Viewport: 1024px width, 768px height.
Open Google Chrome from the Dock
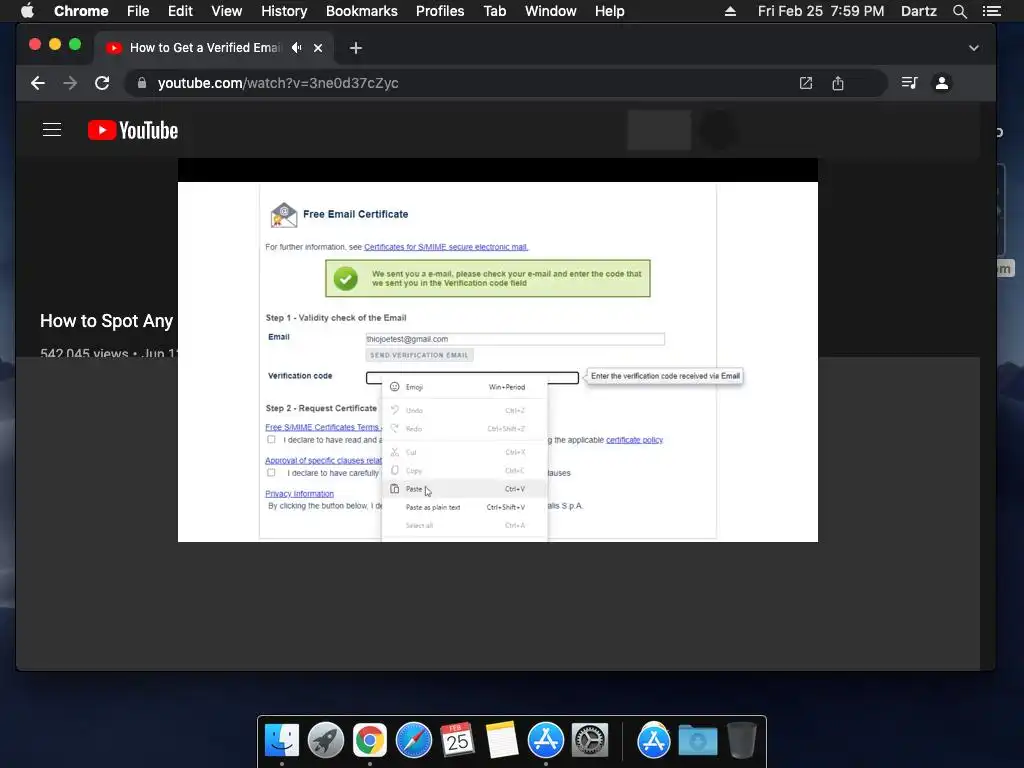[370, 741]
